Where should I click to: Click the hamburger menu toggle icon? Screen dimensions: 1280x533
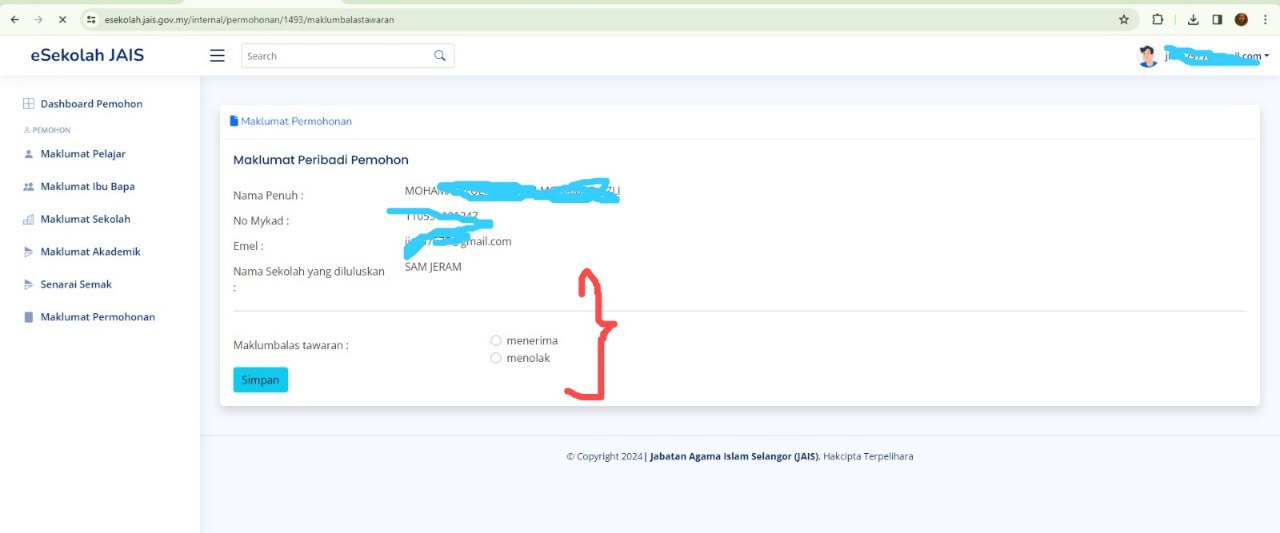[x=217, y=56]
